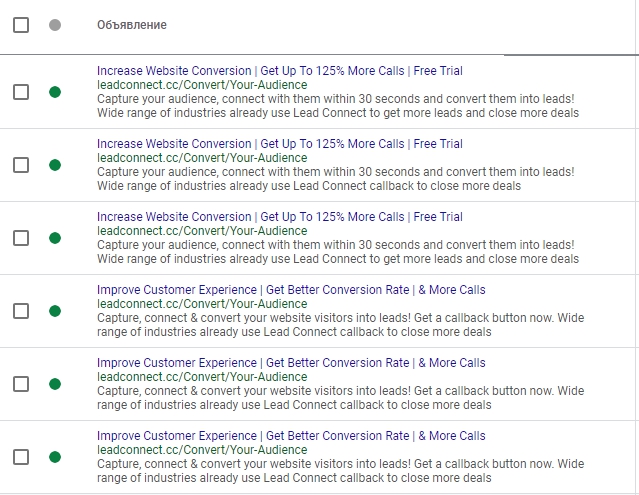The width and height of the screenshot is (639, 495).
Task: Click the 'Capture your audience' description in the first ad
Action: click(x=338, y=106)
